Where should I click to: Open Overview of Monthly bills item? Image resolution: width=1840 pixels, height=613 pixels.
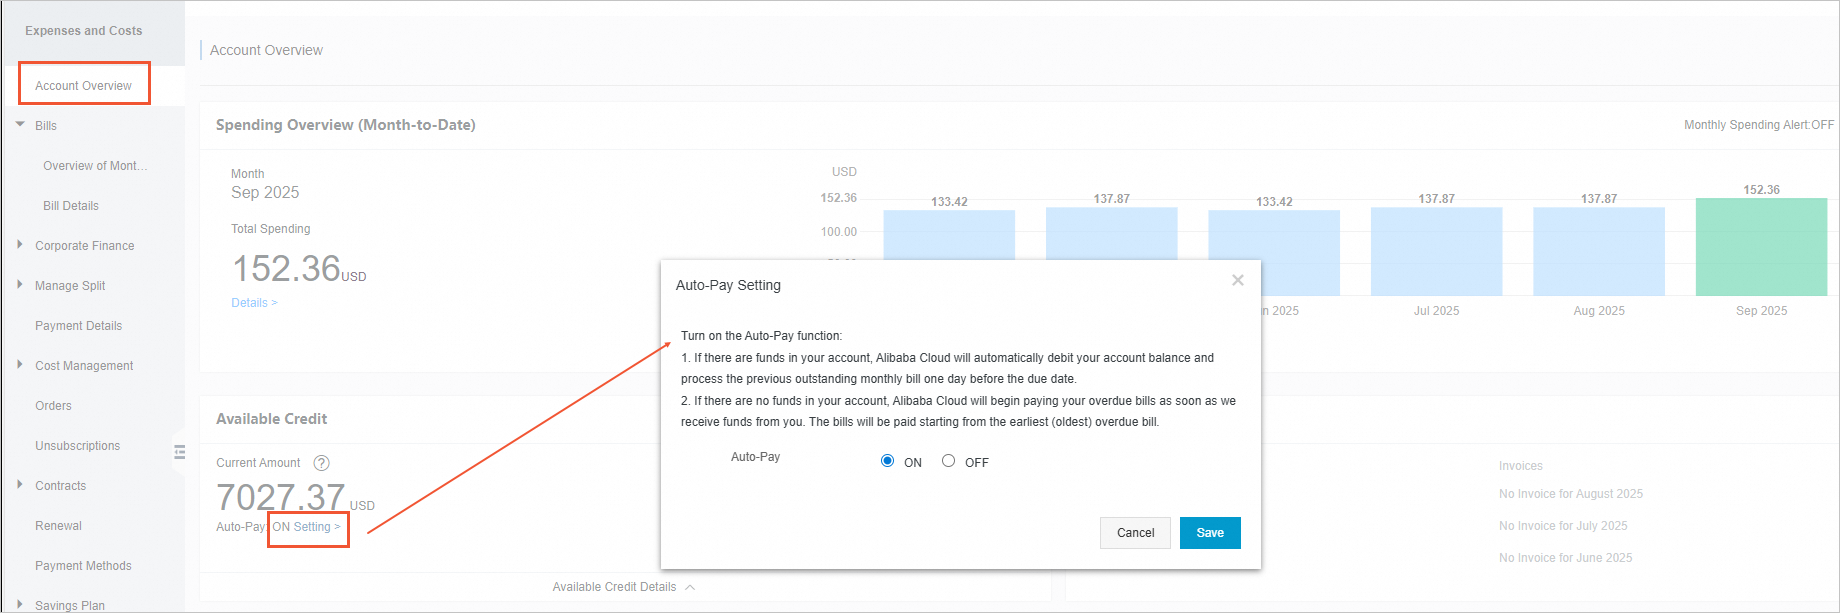95,166
